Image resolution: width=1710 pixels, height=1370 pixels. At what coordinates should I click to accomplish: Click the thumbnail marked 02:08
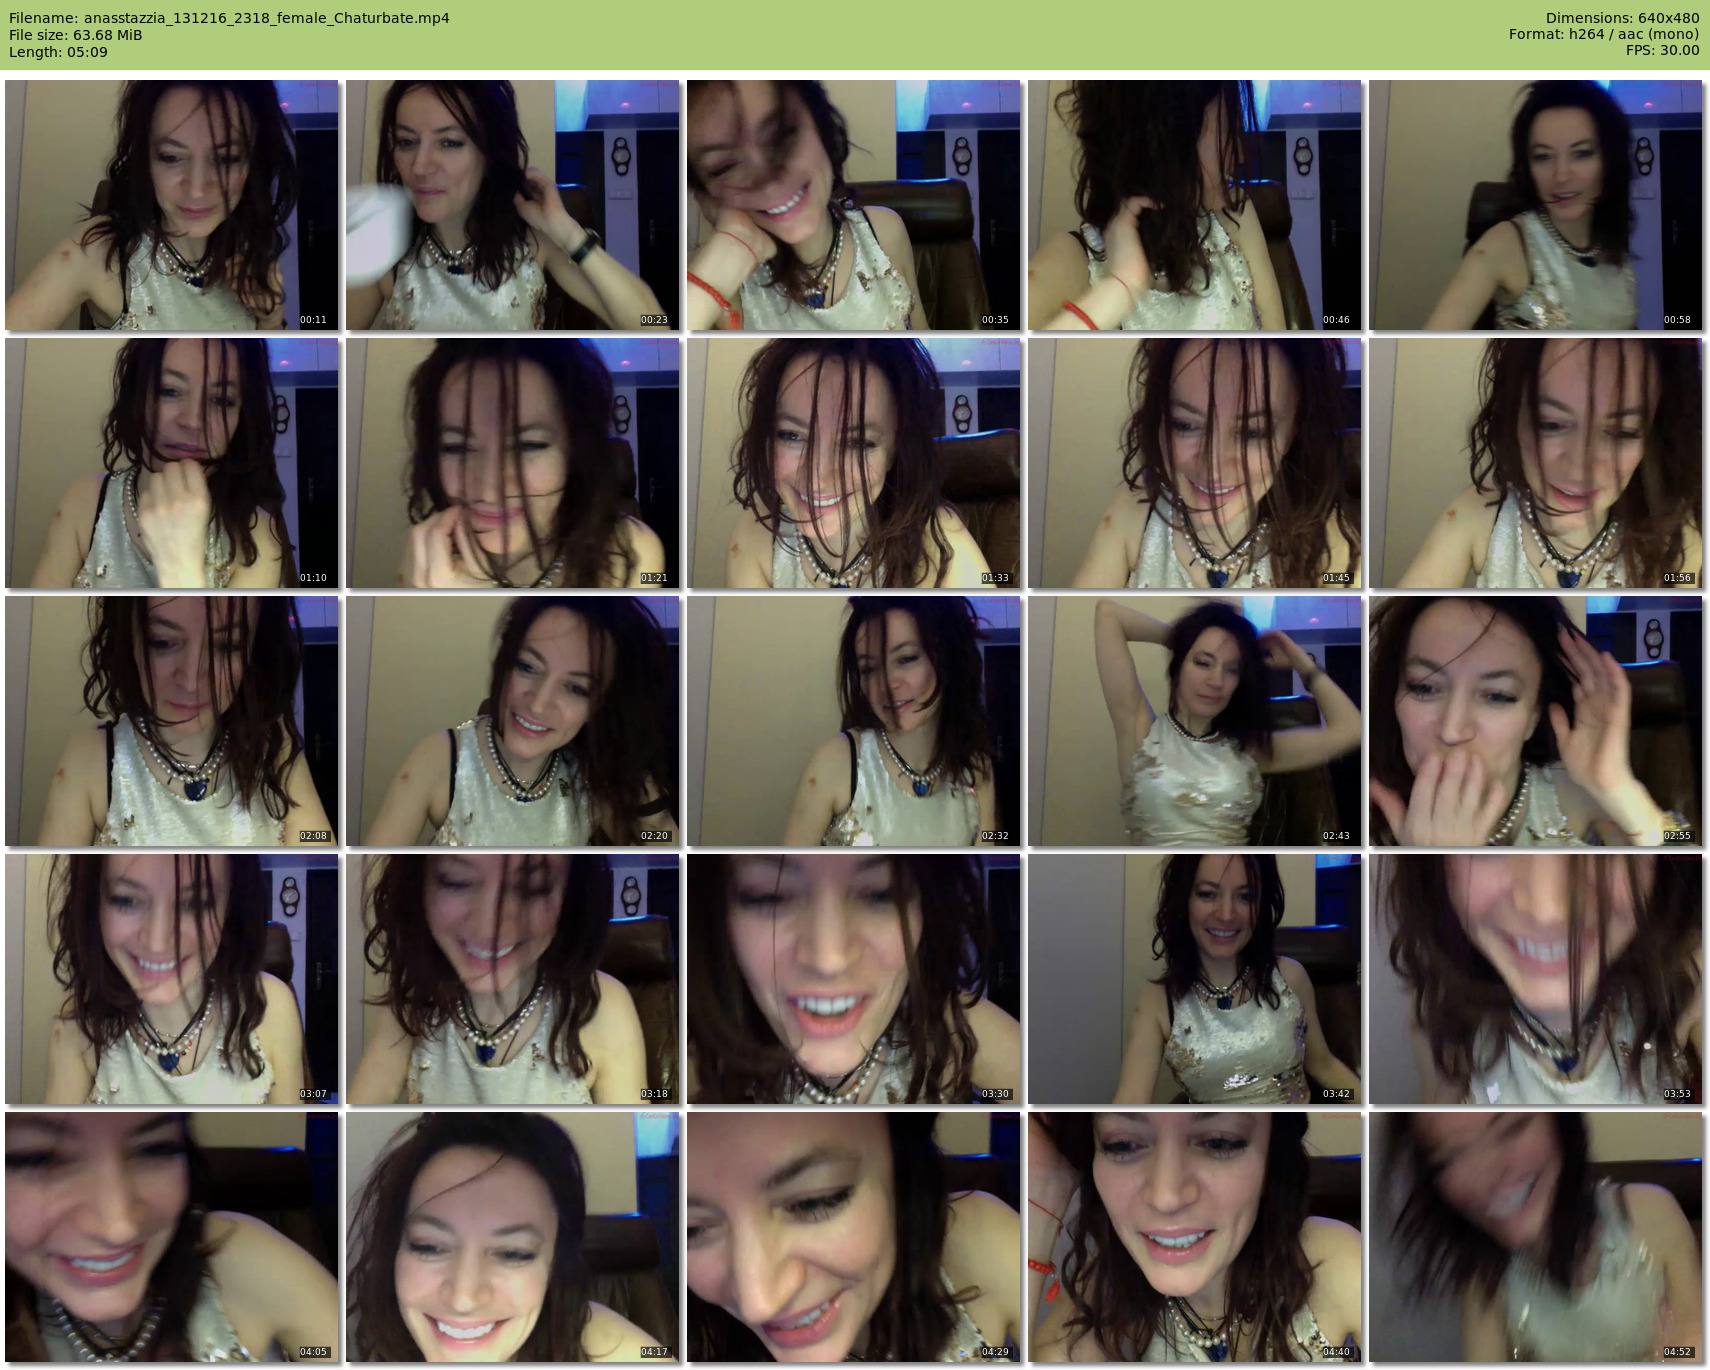[x=172, y=721]
